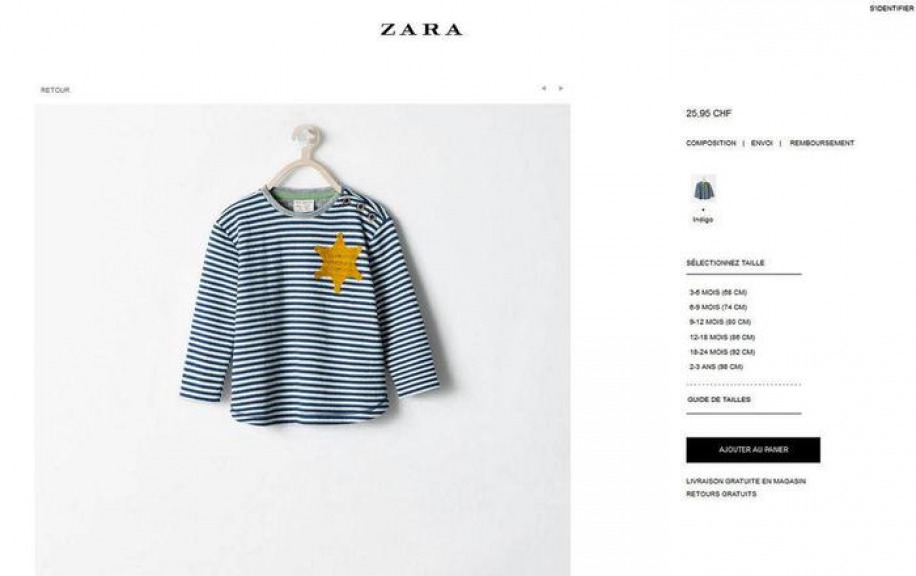Open the REMBOURSEMENT tab

point(822,143)
